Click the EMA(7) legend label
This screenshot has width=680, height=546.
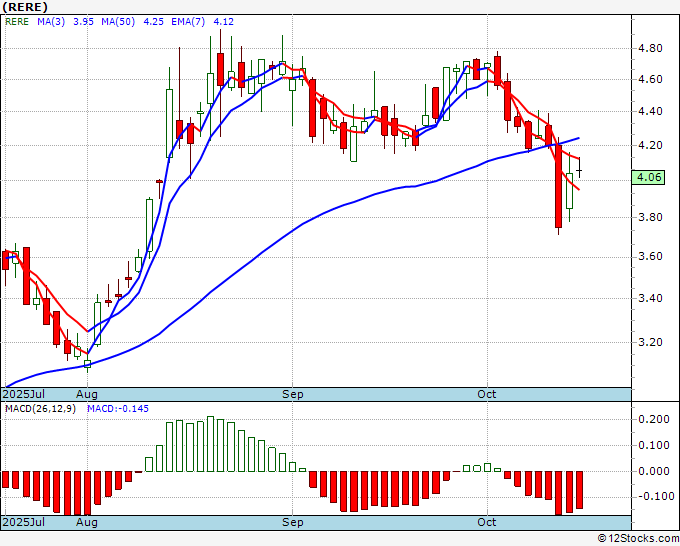click(188, 22)
